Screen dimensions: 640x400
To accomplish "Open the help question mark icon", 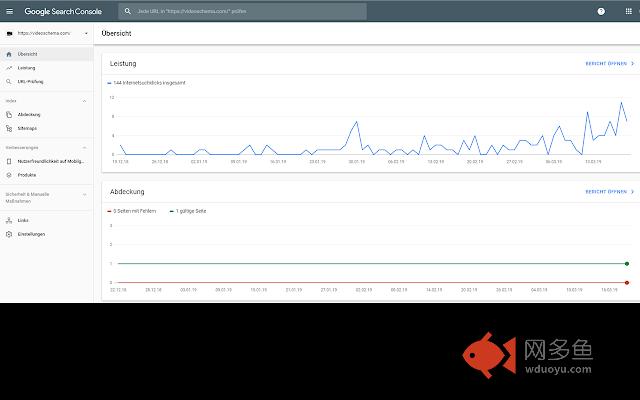I will 601,11.
